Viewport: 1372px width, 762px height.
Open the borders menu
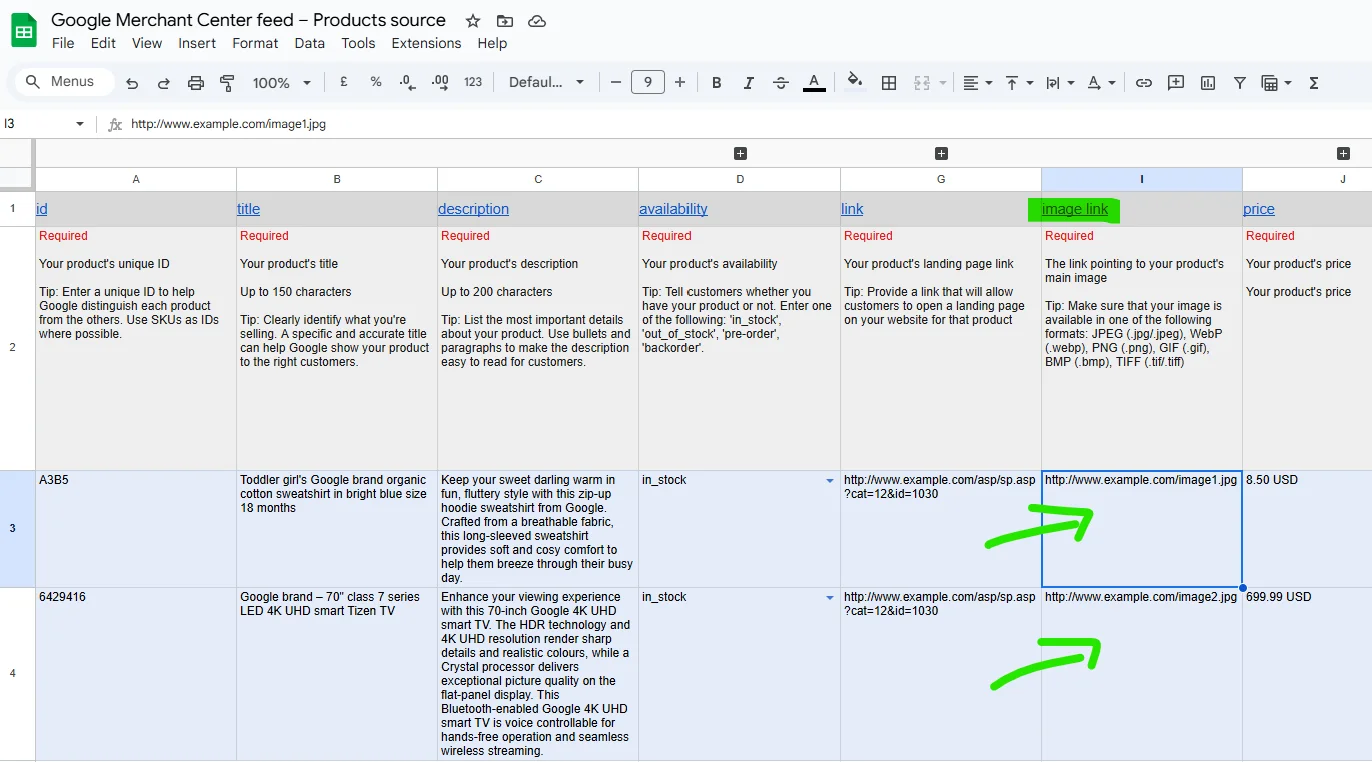click(888, 83)
